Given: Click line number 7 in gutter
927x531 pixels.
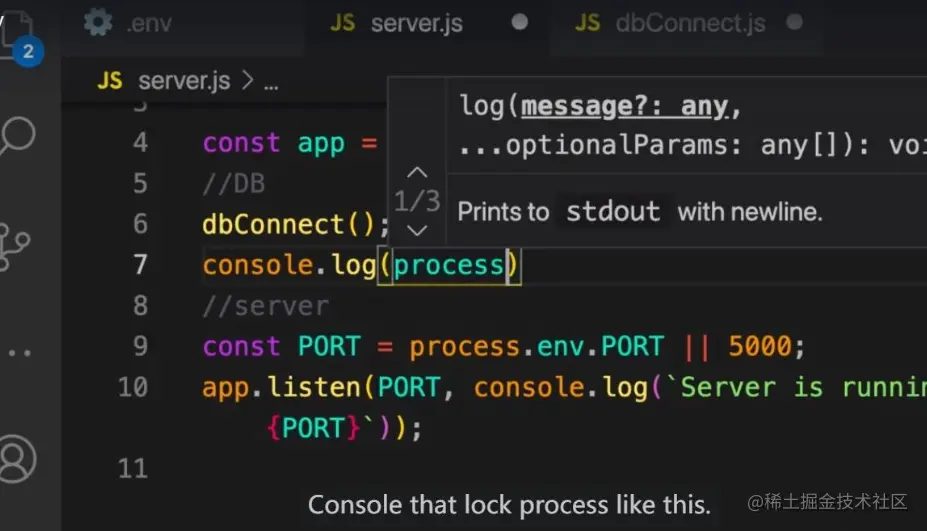Looking at the screenshot, I should [x=140, y=264].
